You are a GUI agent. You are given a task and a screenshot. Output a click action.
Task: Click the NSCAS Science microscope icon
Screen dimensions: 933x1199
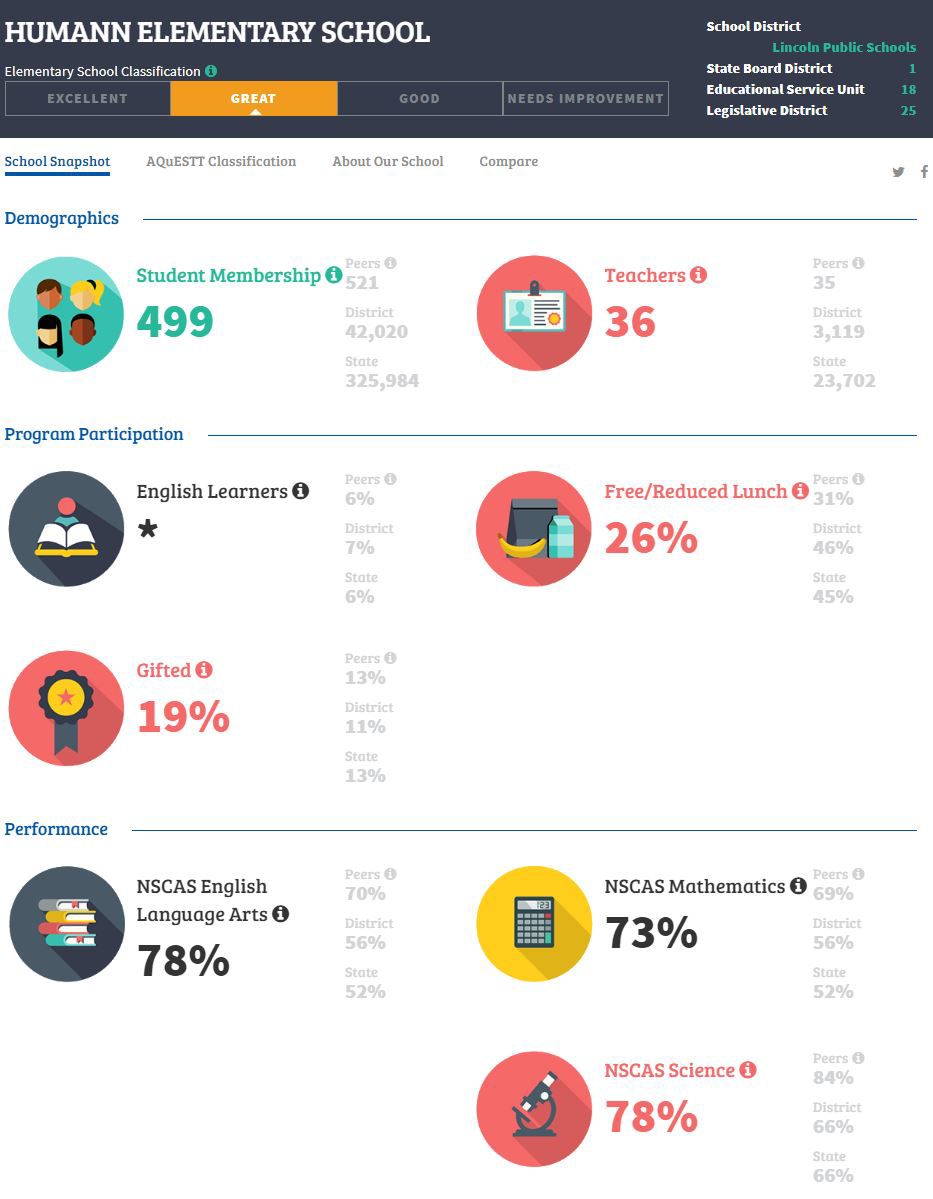[x=534, y=1109]
